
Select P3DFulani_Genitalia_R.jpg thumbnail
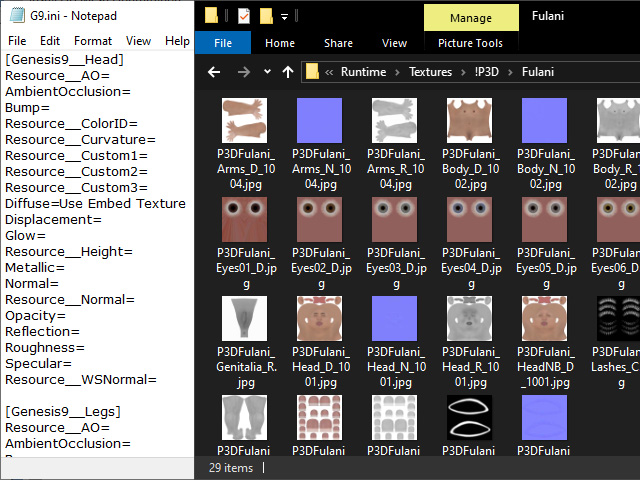[x=244, y=318]
